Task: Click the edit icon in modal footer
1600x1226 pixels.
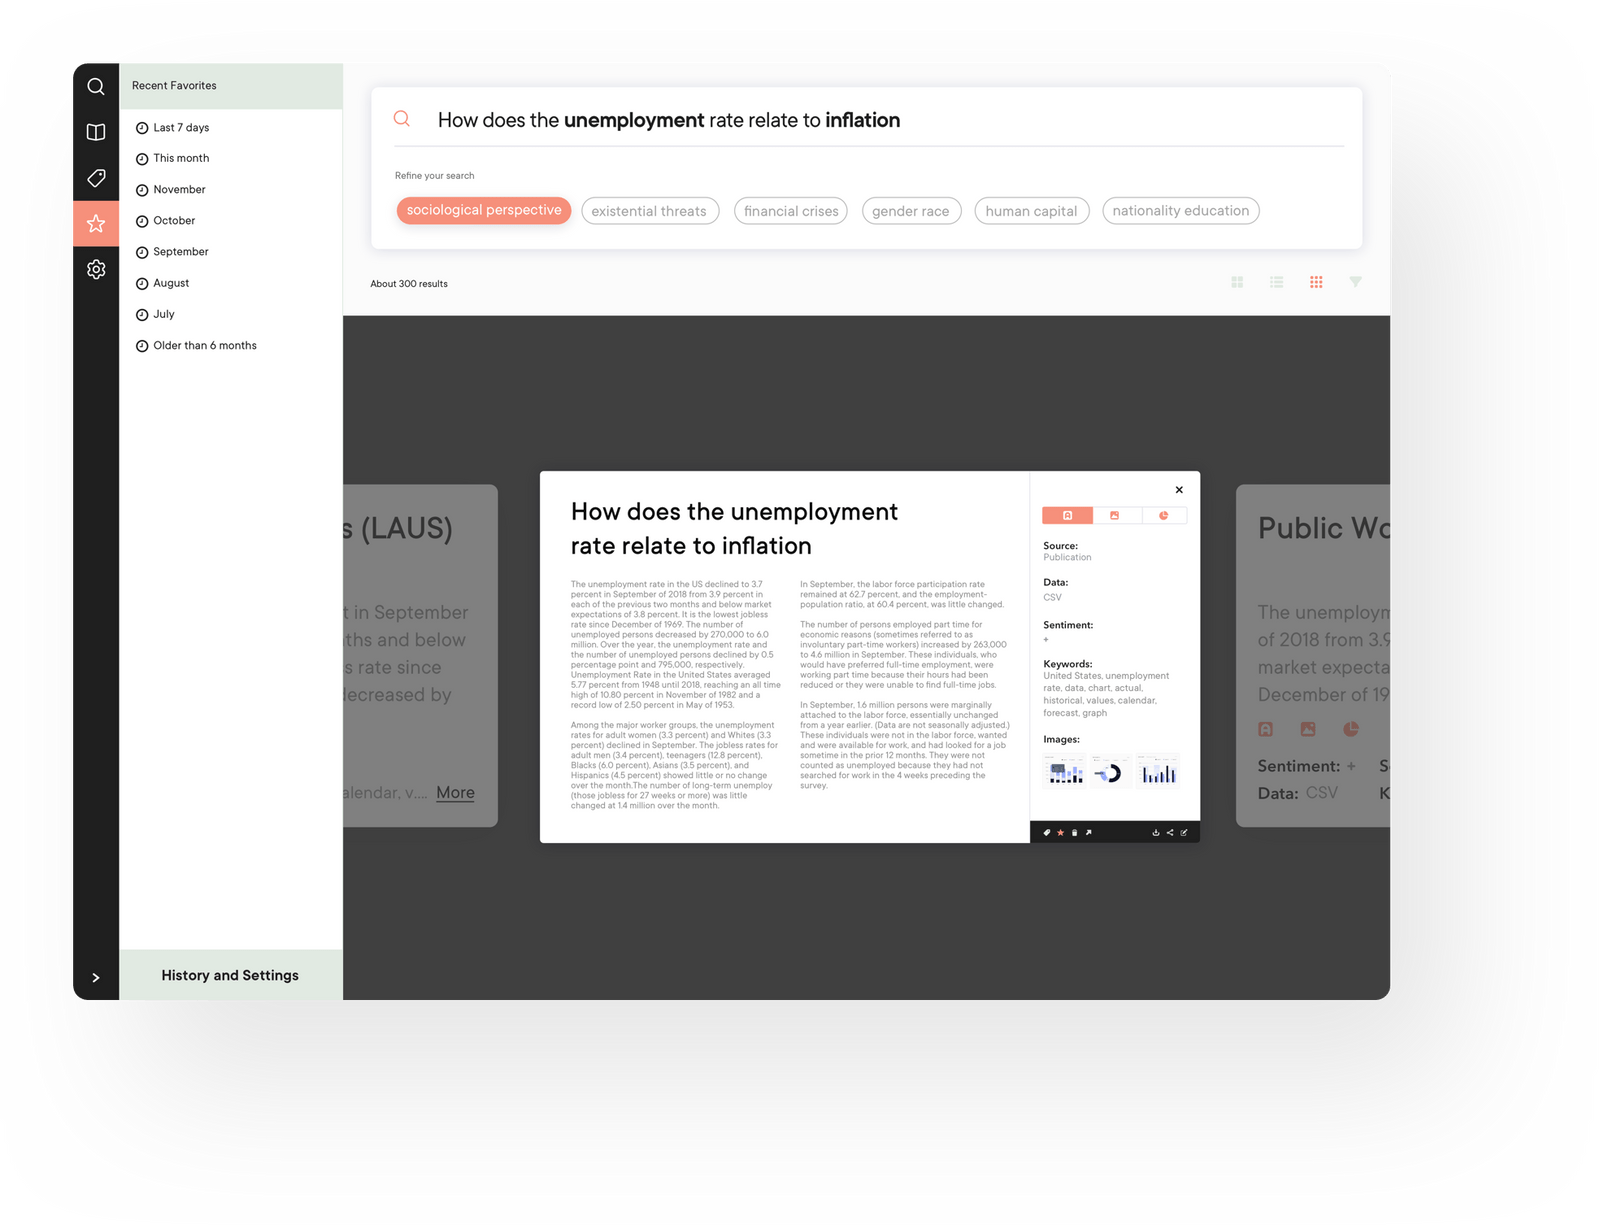Action: [1184, 832]
